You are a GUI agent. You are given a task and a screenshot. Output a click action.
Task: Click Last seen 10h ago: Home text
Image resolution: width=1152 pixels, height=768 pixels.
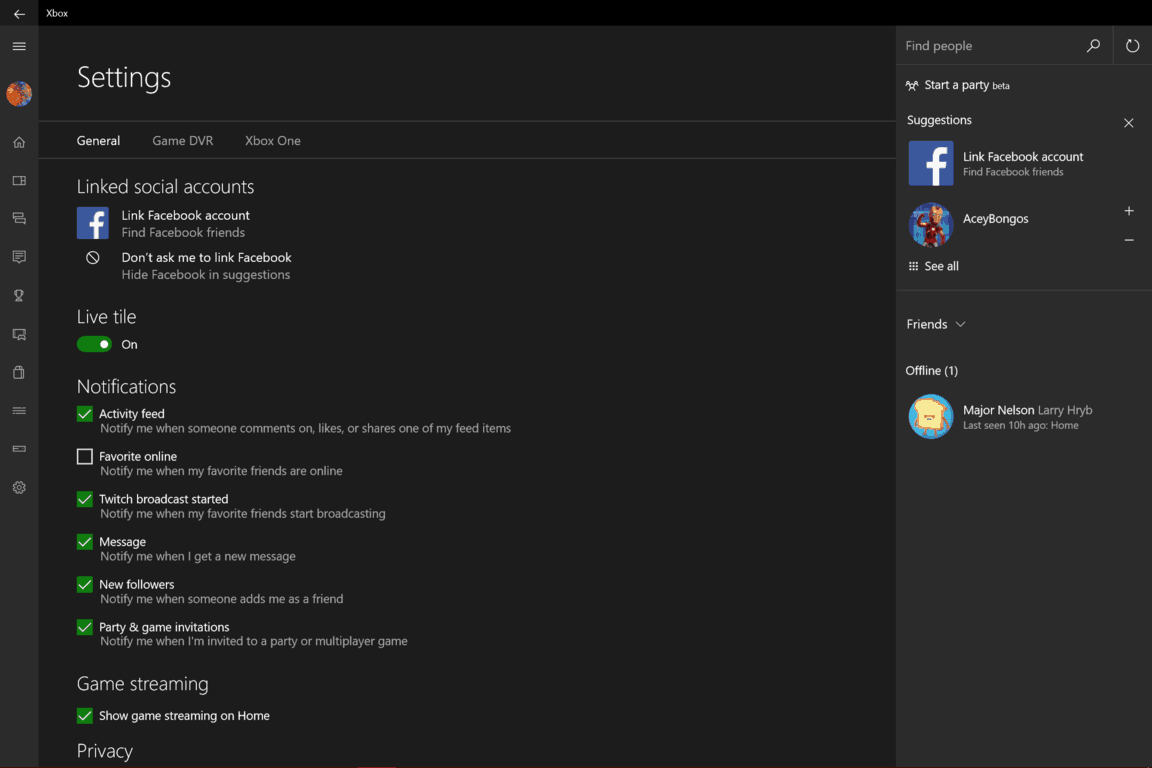coord(1020,426)
